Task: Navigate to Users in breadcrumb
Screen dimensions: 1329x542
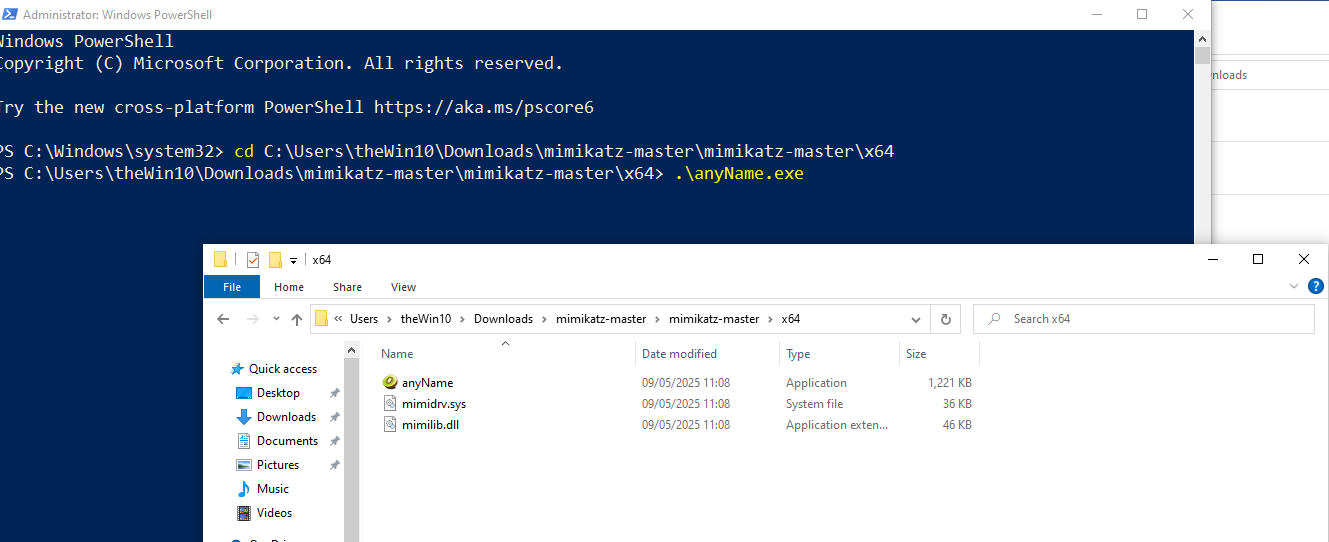Action: pos(364,319)
